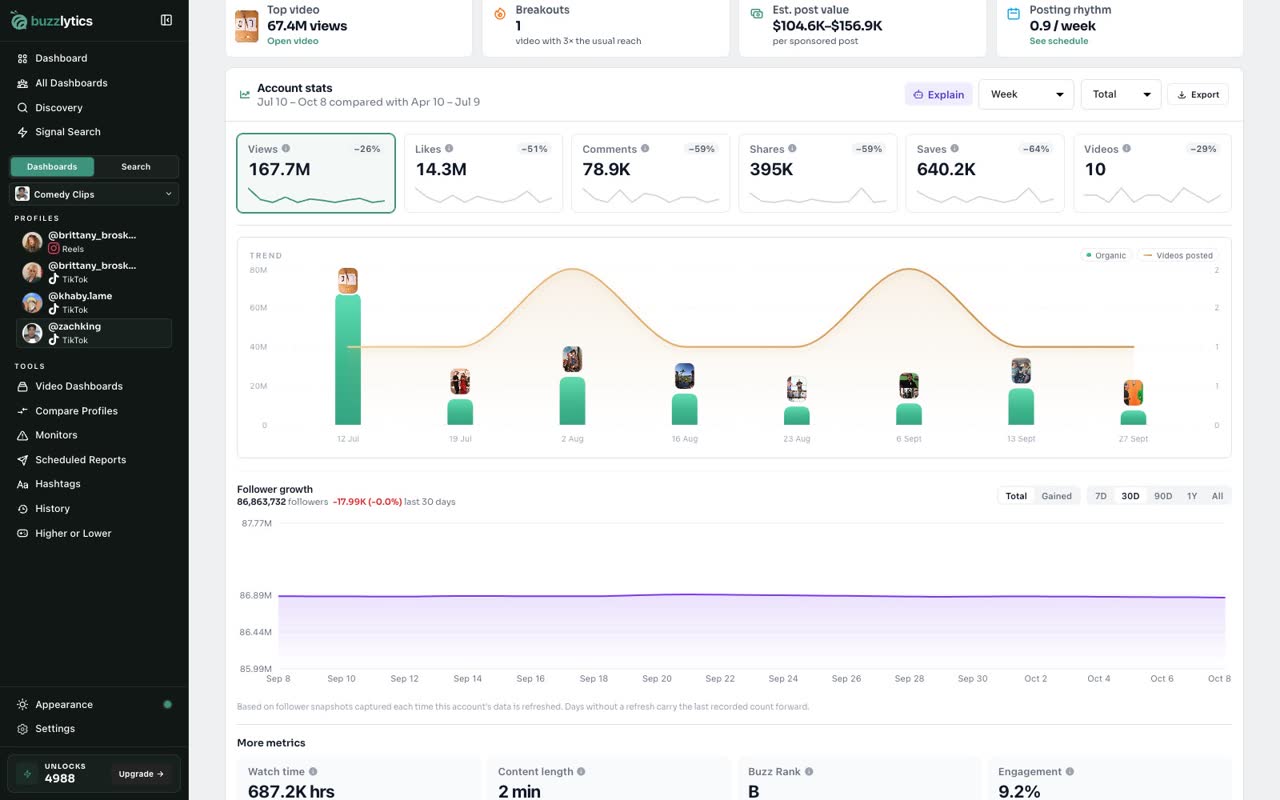Select the Saves stat card
Image resolution: width=1280 pixels, height=800 pixels.
pyautogui.click(x=985, y=173)
